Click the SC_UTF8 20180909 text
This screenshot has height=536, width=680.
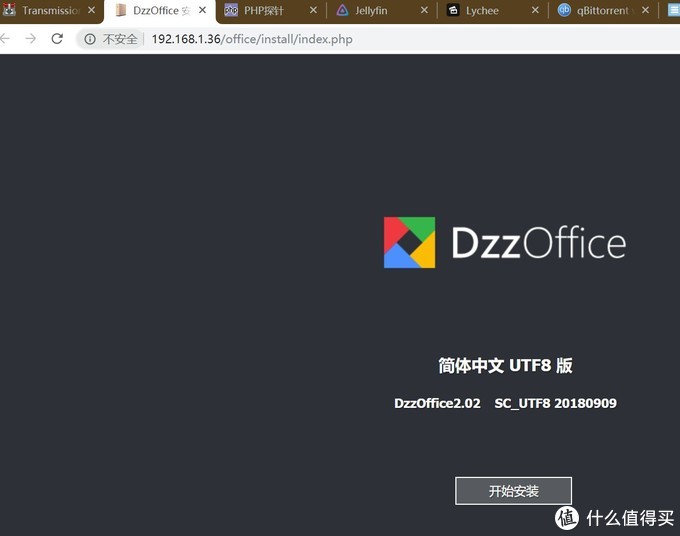point(556,403)
